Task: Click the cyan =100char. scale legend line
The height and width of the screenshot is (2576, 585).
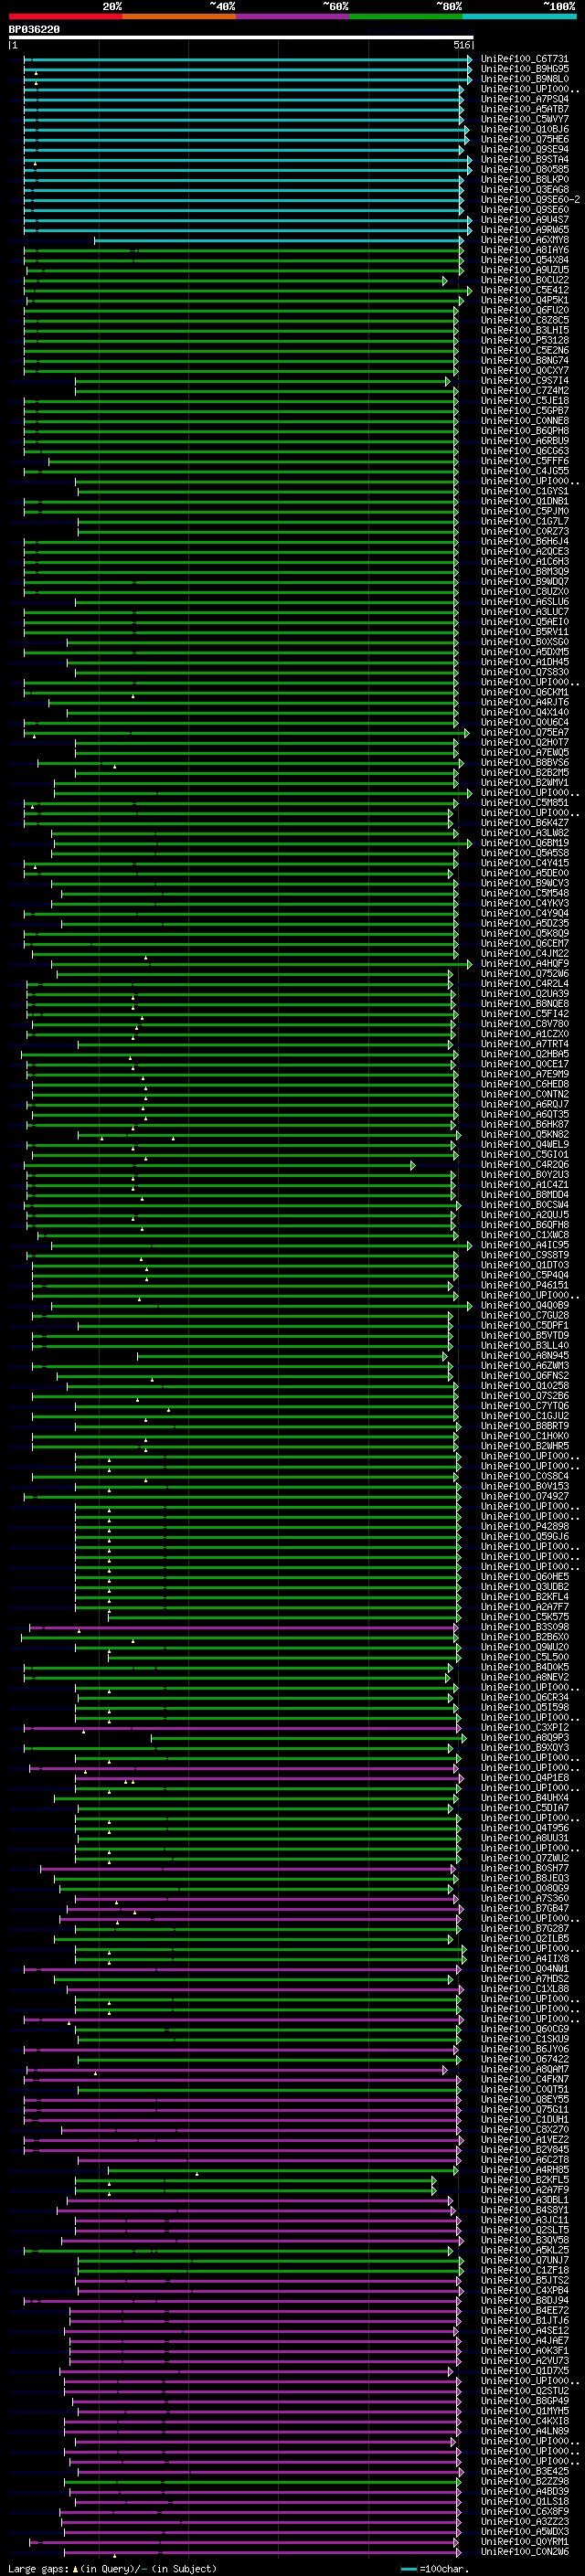Action: pos(409,2570)
